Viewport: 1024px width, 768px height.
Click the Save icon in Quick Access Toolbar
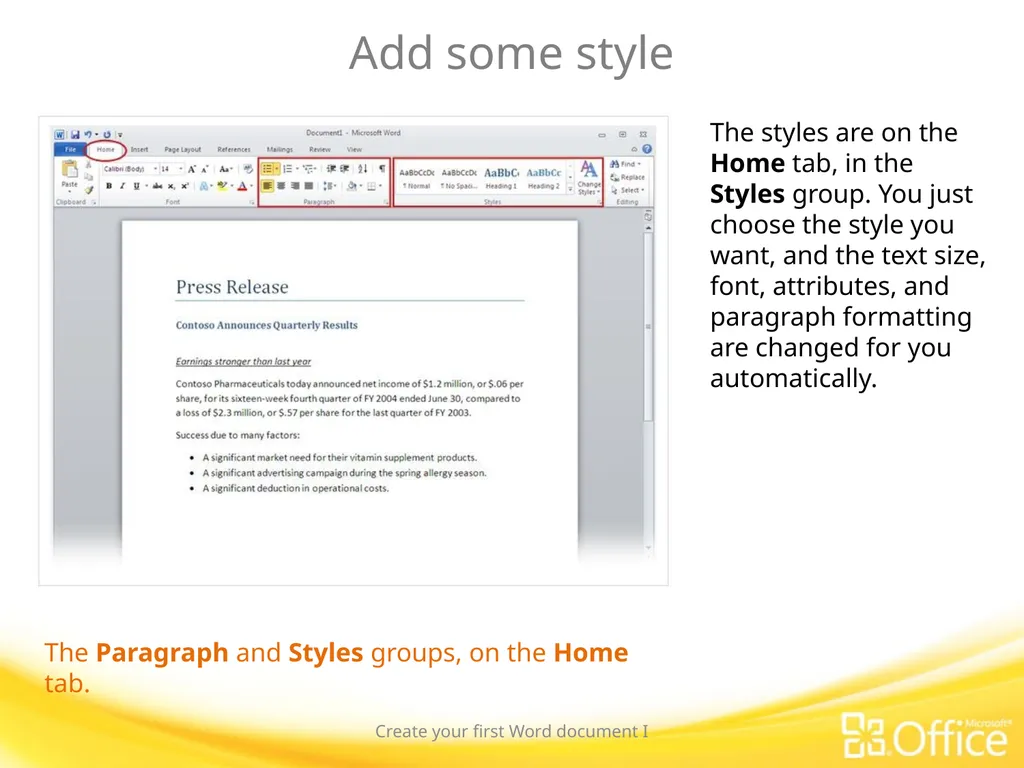point(75,135)
